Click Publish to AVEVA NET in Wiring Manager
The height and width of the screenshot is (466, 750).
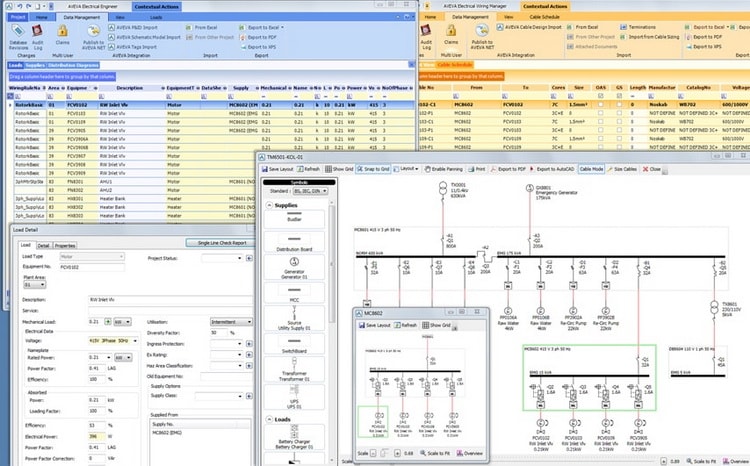[x=482, y=37]
